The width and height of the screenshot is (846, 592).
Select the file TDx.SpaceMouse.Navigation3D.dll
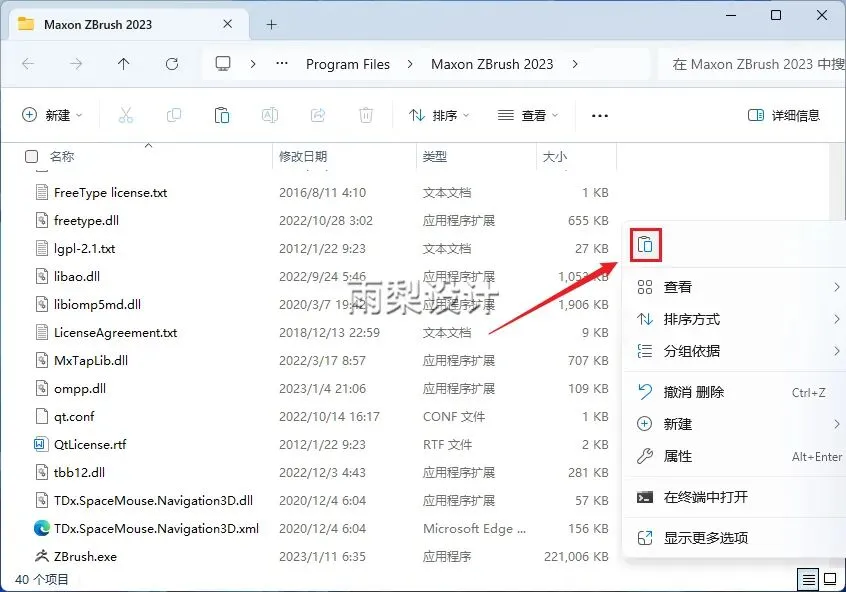[153, 500]
